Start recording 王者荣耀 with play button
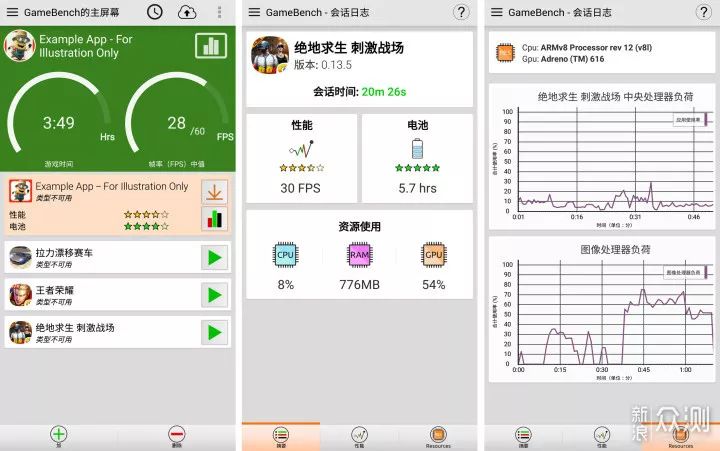This screenshot has width=720, height=451. [214, 295]
